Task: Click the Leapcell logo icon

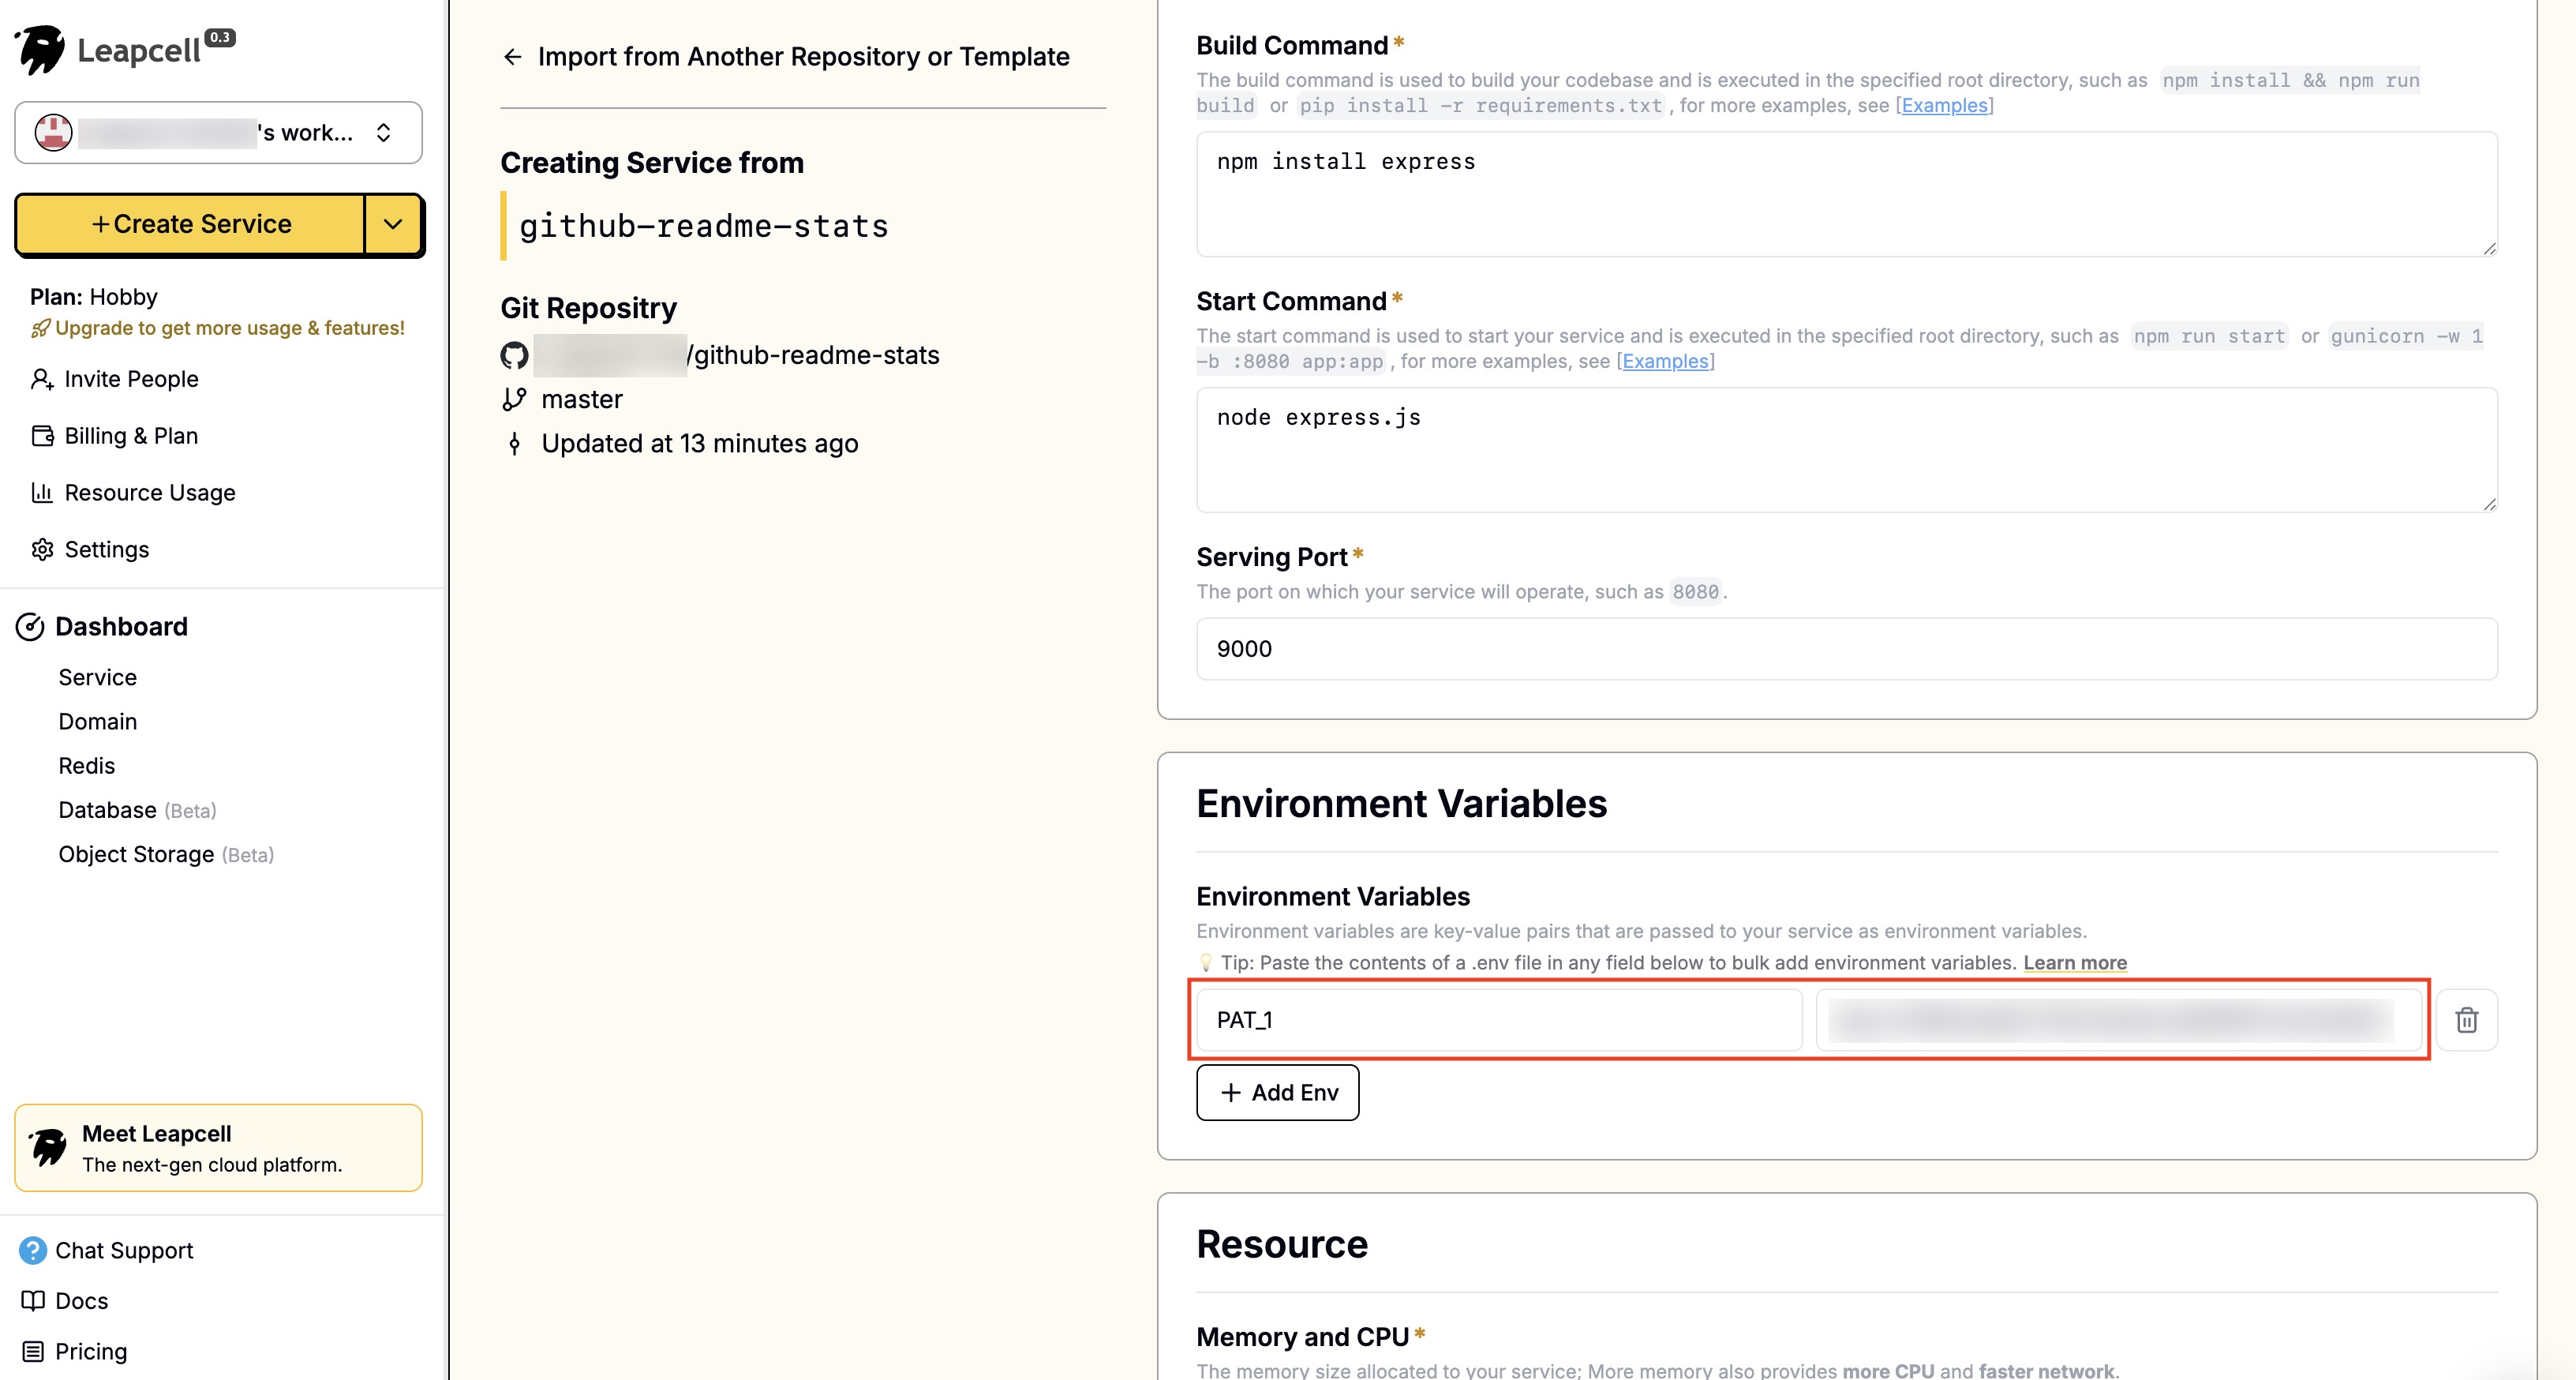Action: click(x=41, y=49)
